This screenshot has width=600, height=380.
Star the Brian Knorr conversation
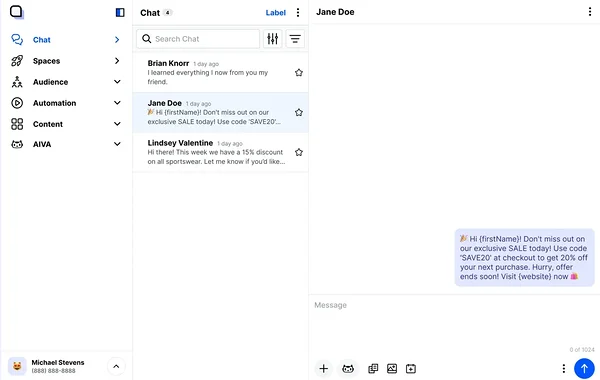click(x=299, y=73)
